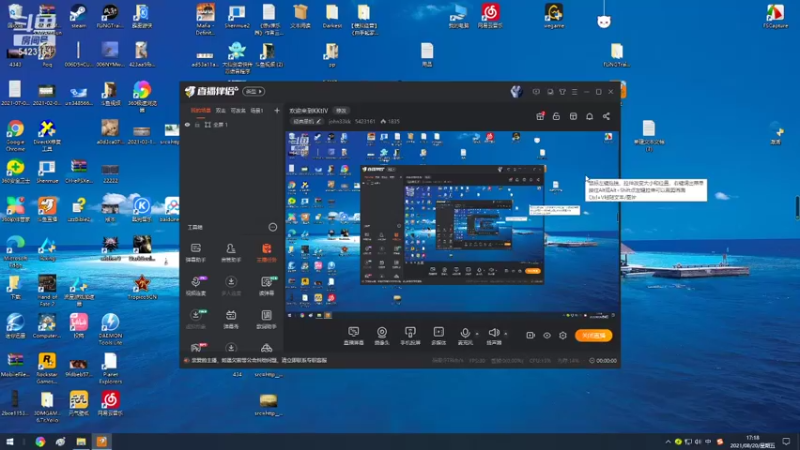Select the Steam desktop shortcut
Image resolution: width=800 pixels, height=450 pixels.
click(x=78, y=15)
